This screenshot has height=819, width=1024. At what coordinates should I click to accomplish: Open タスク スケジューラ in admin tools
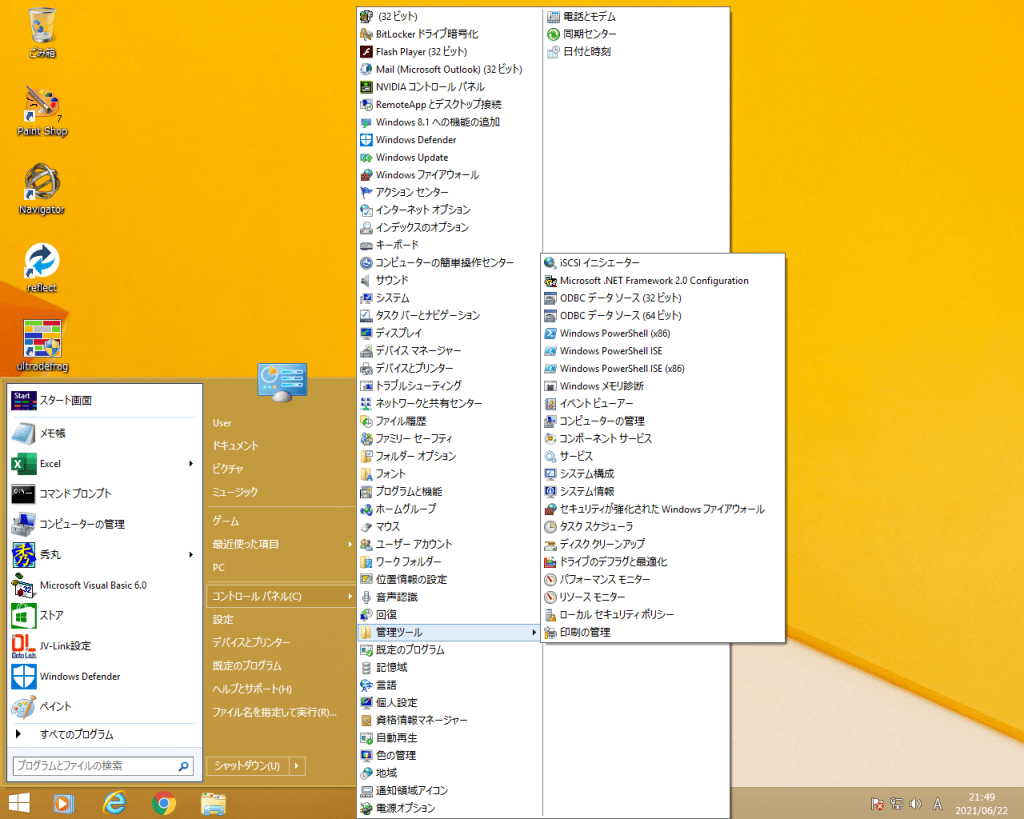[663, 526]
